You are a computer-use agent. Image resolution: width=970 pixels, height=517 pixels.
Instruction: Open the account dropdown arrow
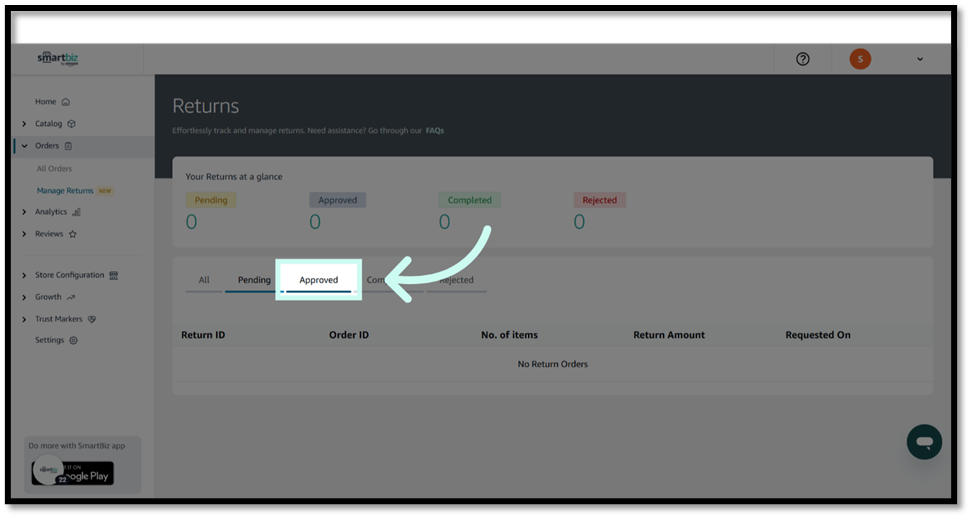coord(920,59)
